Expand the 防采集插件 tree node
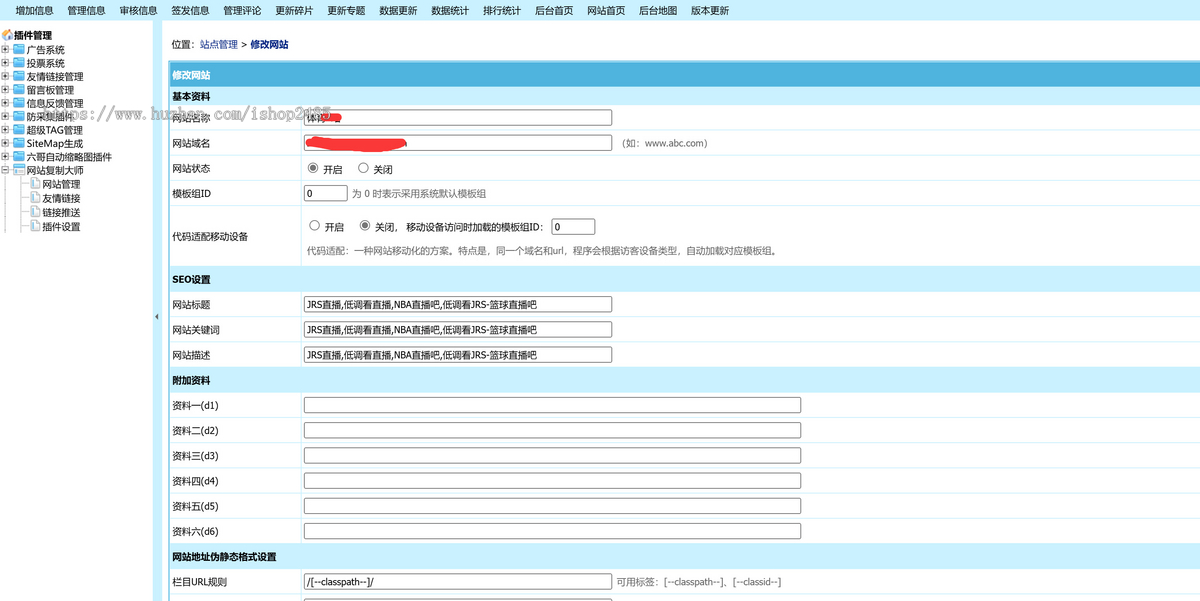1200x601 pixels. tap(6, 117)
